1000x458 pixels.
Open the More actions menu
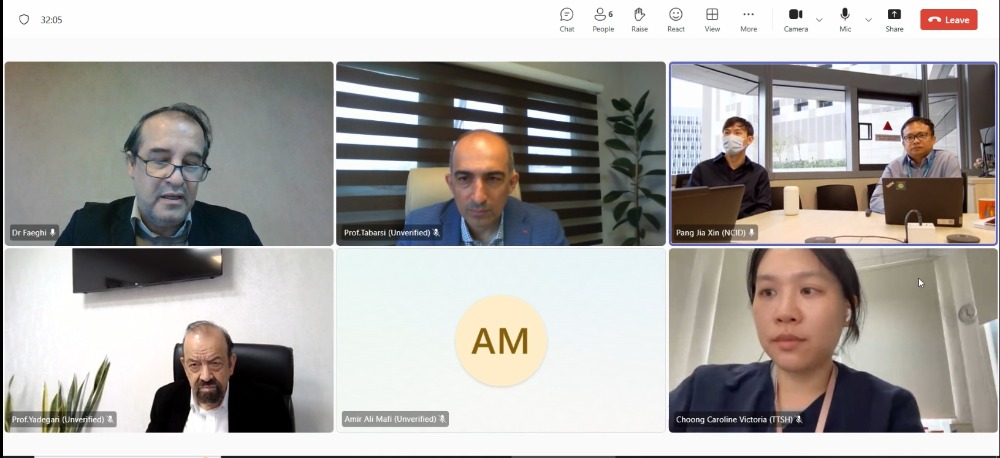tap(748, 20)
